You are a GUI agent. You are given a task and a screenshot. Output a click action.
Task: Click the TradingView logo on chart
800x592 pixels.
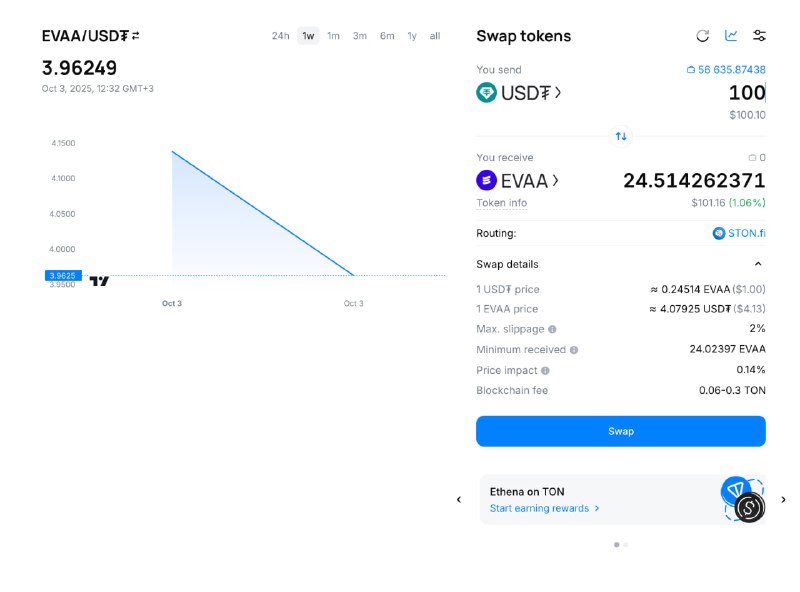(99, 282)
